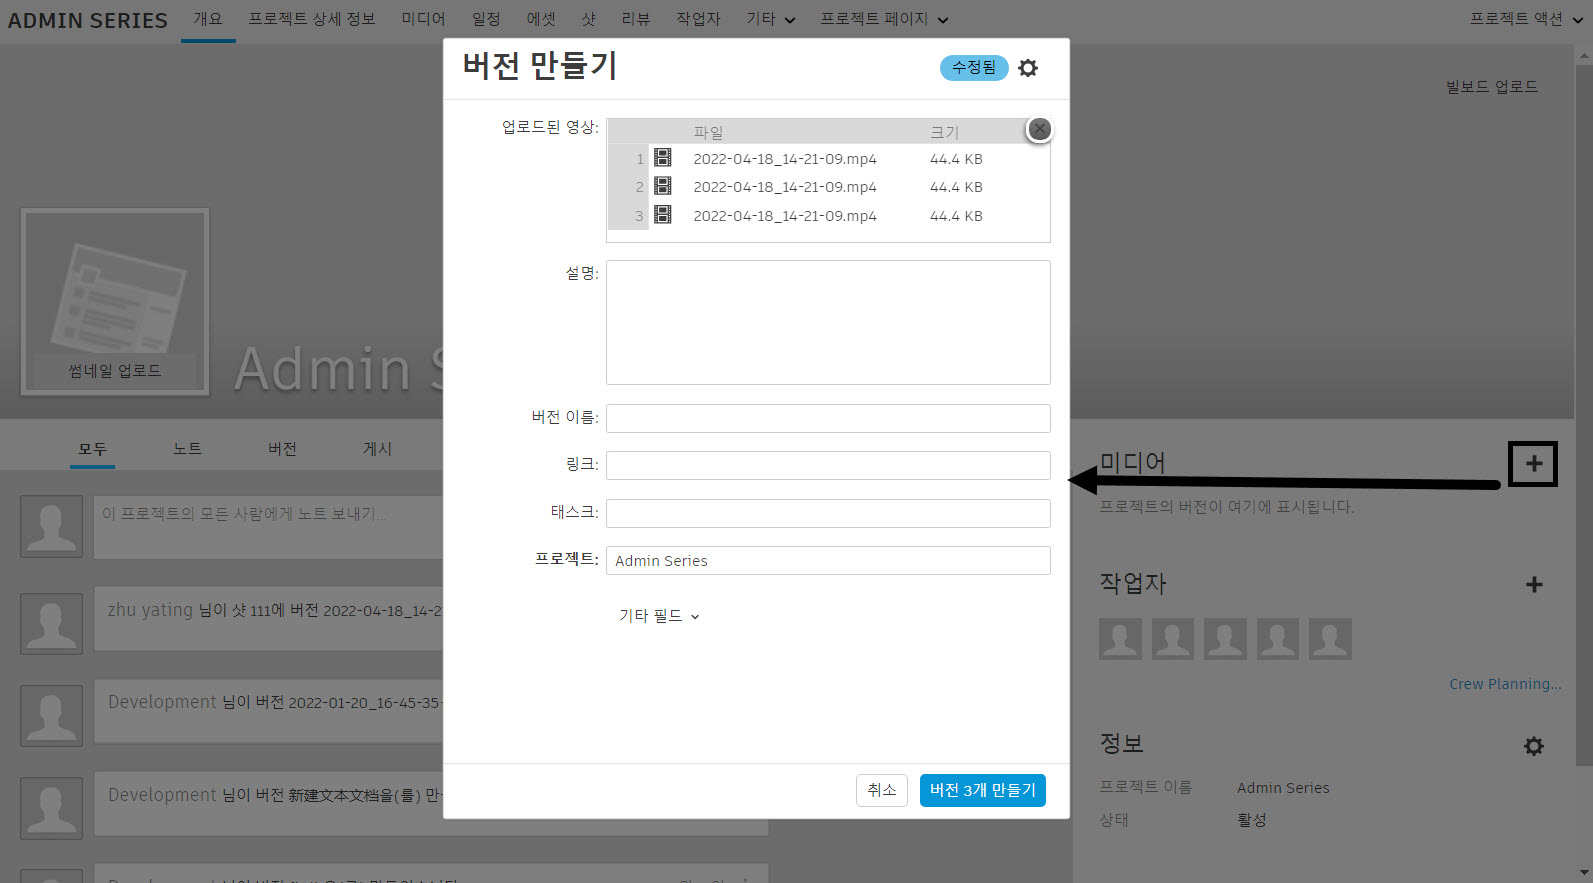Viewport: 1593px width, 883px height.
Task: Click the 크기 column header
Action: 944,132
